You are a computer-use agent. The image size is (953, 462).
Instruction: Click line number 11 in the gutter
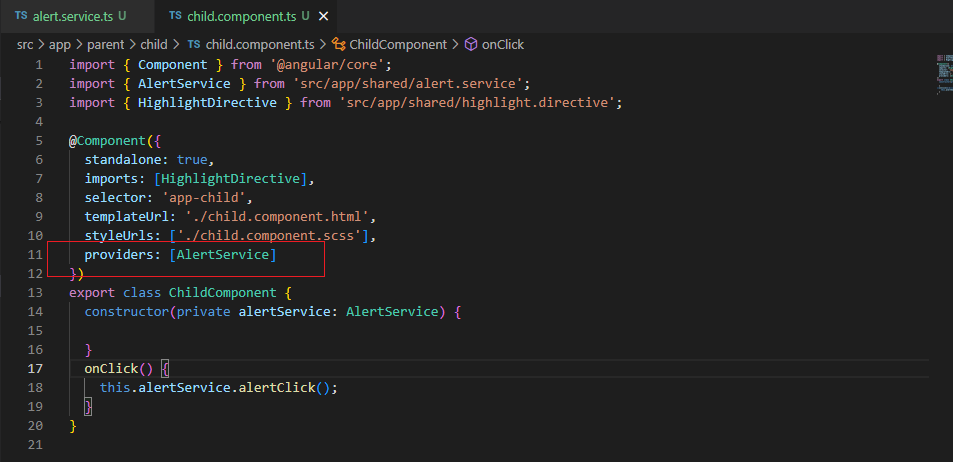37,255
